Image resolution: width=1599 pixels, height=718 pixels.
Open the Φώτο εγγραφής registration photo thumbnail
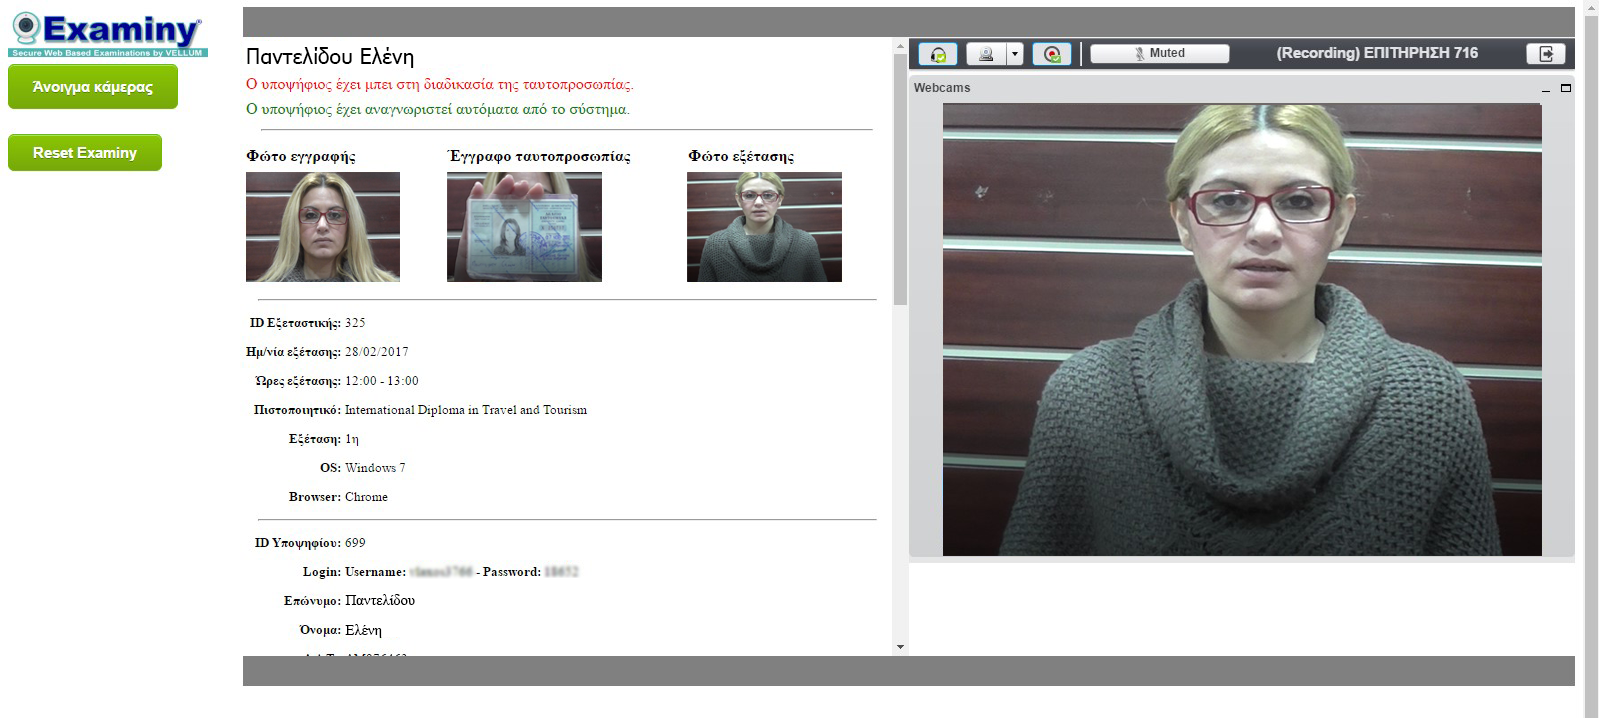point(323,227)
